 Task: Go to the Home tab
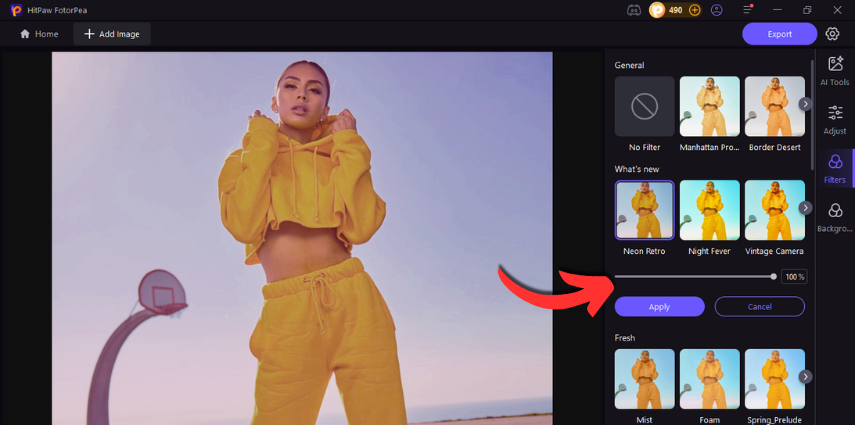[39, 34]
